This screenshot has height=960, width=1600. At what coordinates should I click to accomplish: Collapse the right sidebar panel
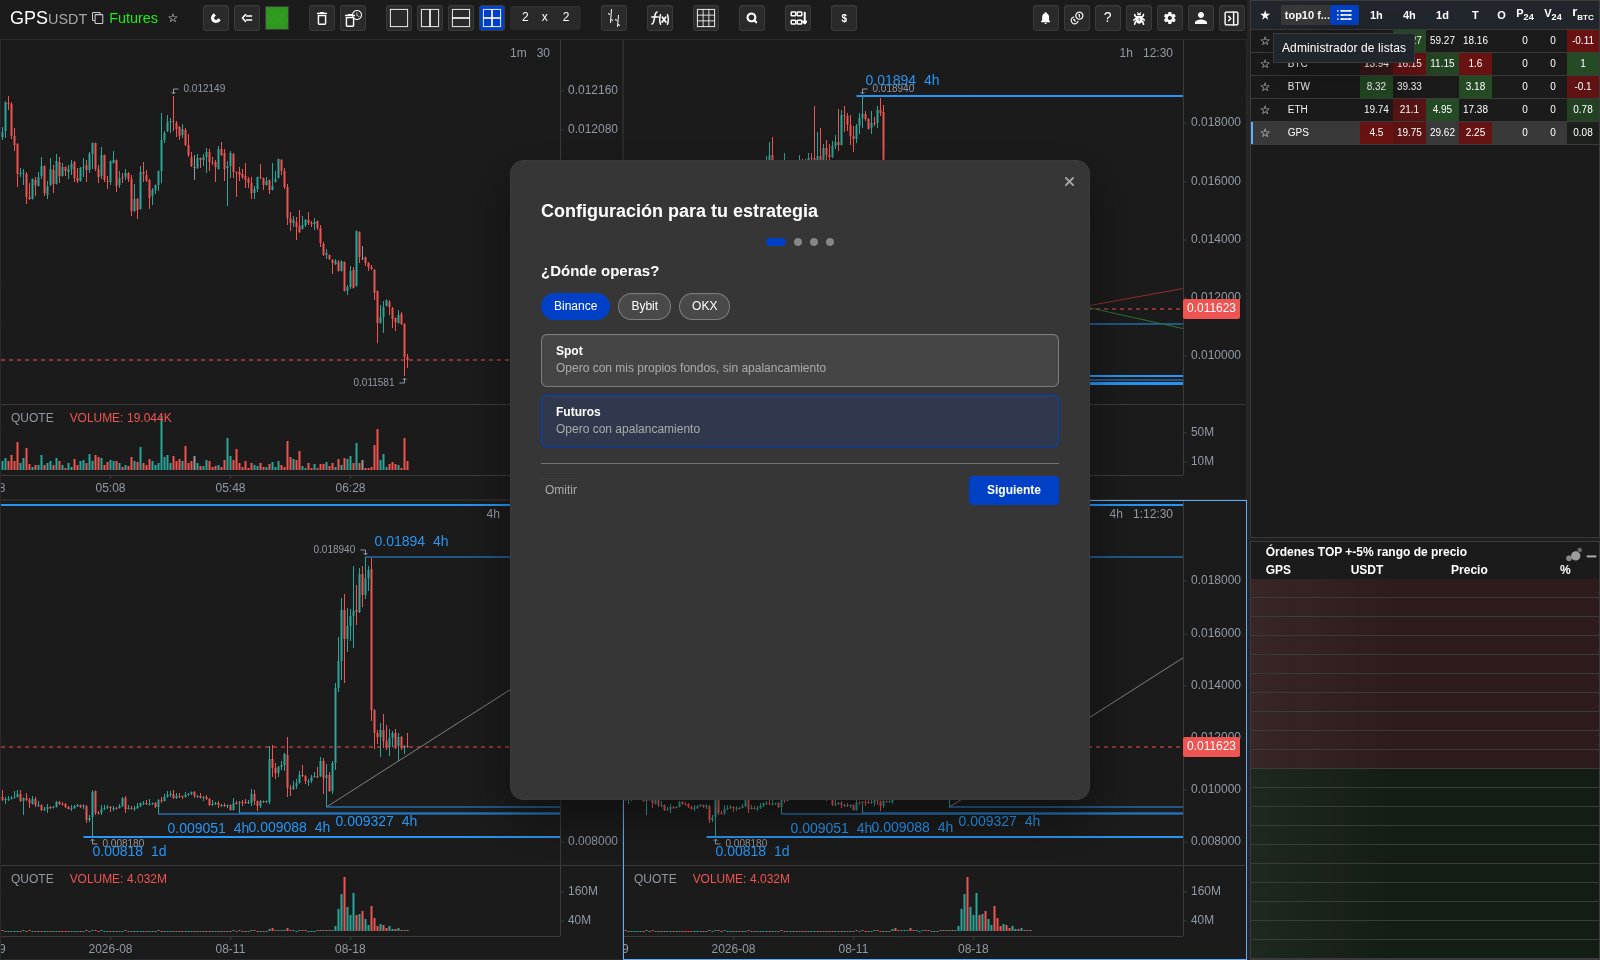1232,18
